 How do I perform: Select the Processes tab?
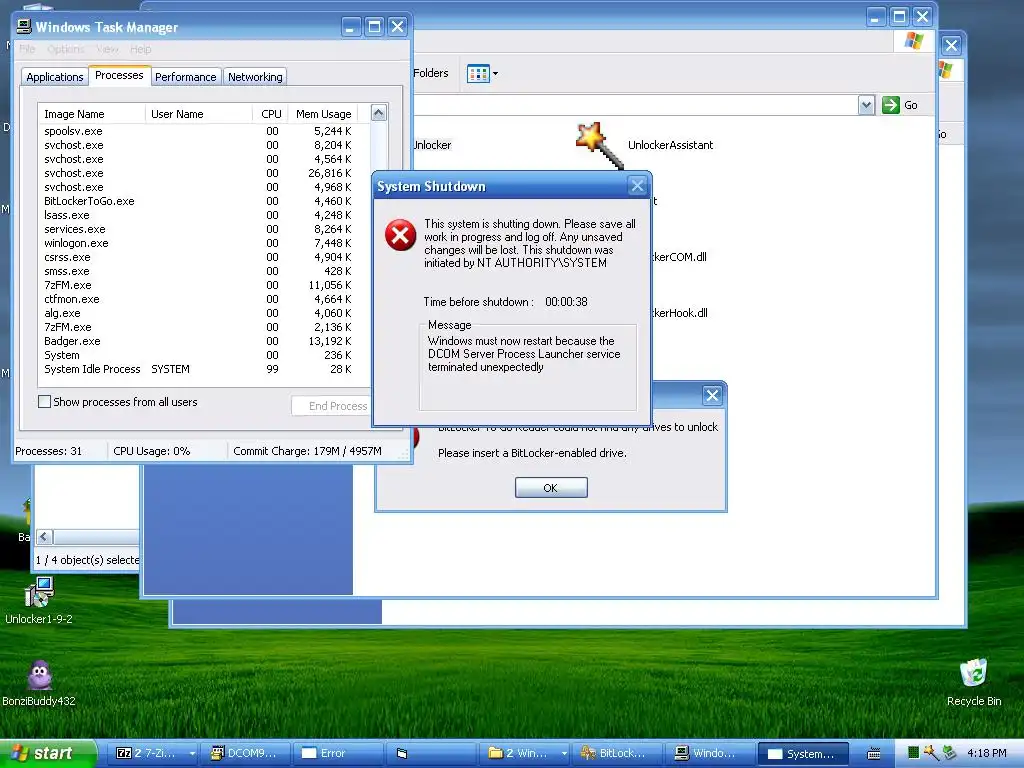(x=119, y=75)
